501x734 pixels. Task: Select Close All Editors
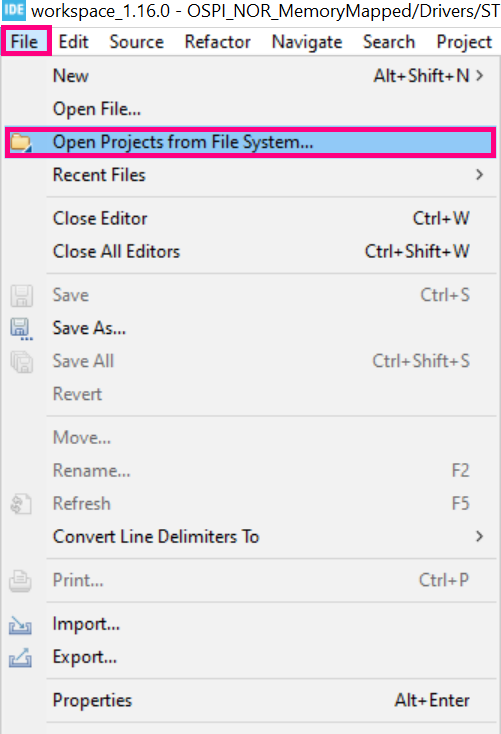pyautogui.click(x=116, y=252)
